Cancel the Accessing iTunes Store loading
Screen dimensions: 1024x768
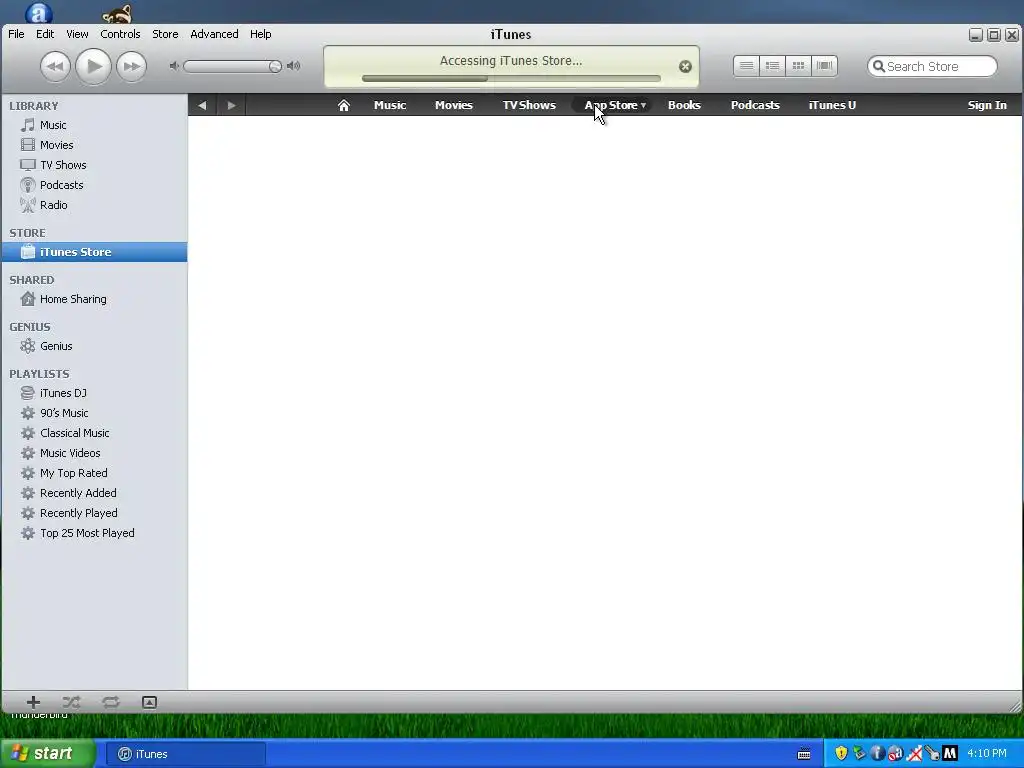tap(685, 66)
